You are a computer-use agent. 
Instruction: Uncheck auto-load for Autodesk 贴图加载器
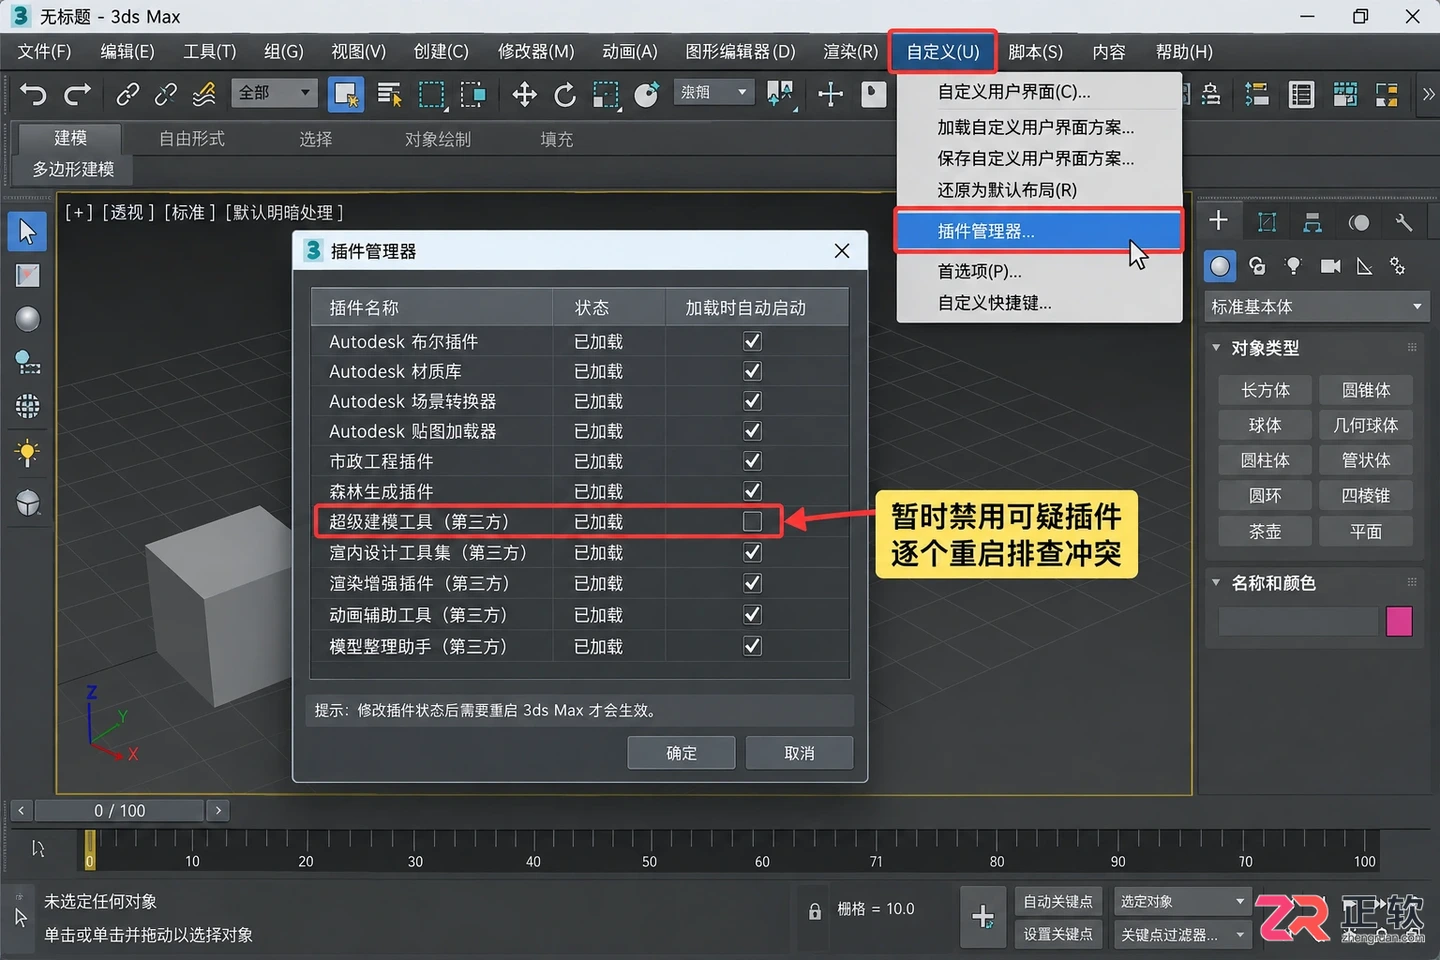click(x=753, y=431)
